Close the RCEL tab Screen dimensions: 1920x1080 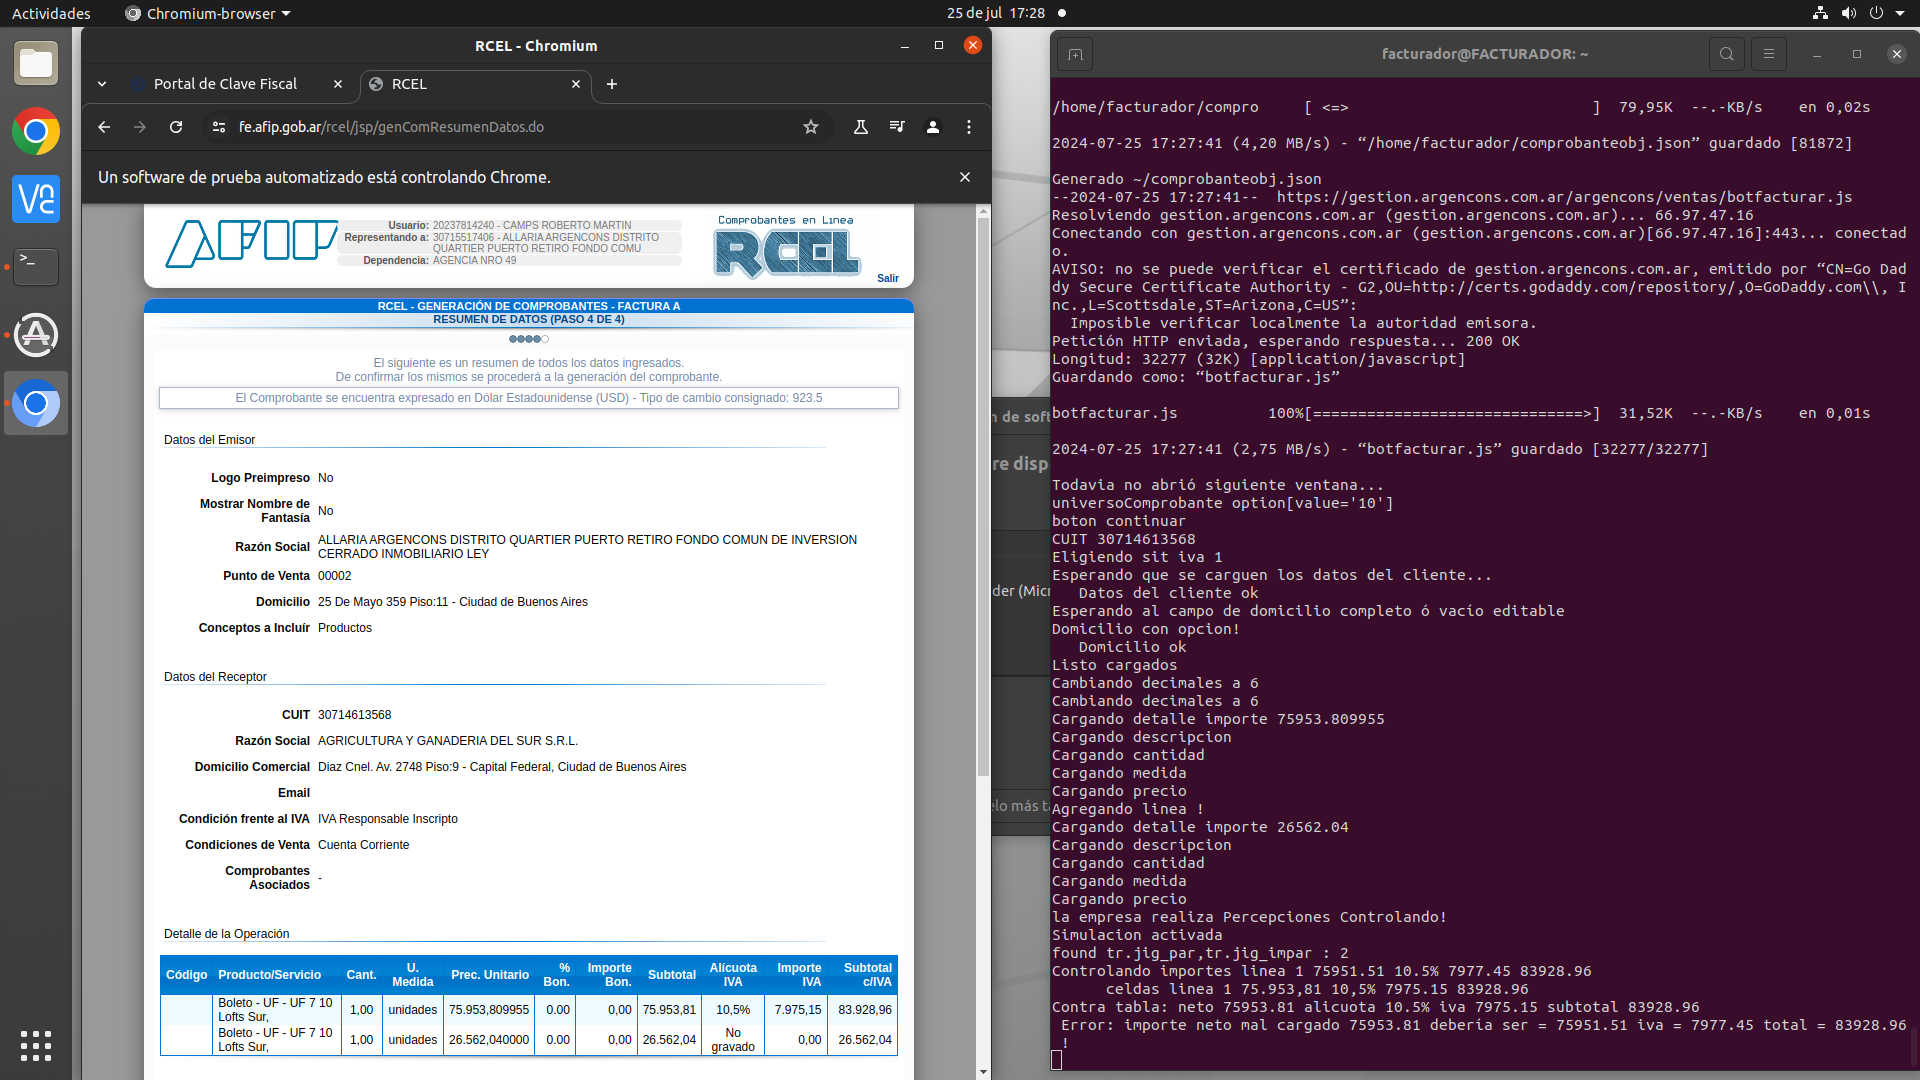[576, 84]
